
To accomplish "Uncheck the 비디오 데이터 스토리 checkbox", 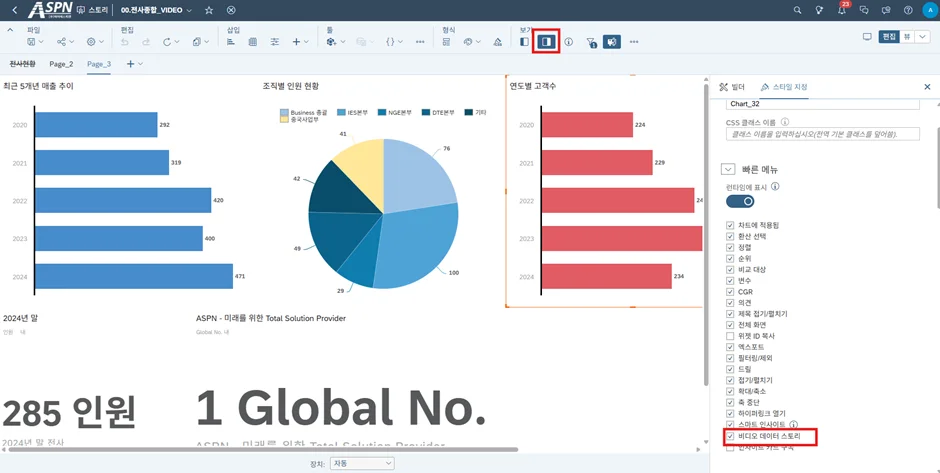I will pos(730,436).
